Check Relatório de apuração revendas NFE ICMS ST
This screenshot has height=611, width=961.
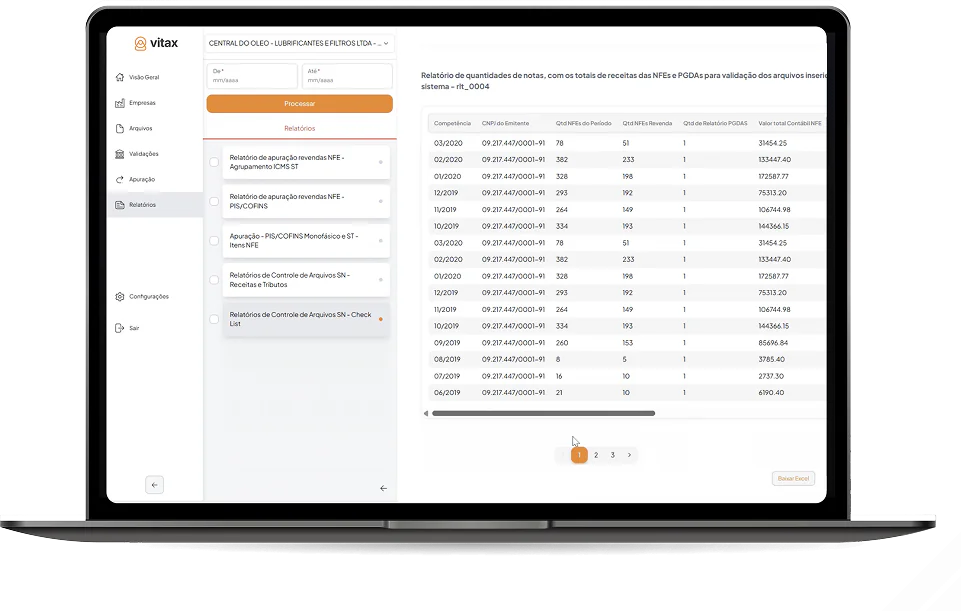(214, 162)
